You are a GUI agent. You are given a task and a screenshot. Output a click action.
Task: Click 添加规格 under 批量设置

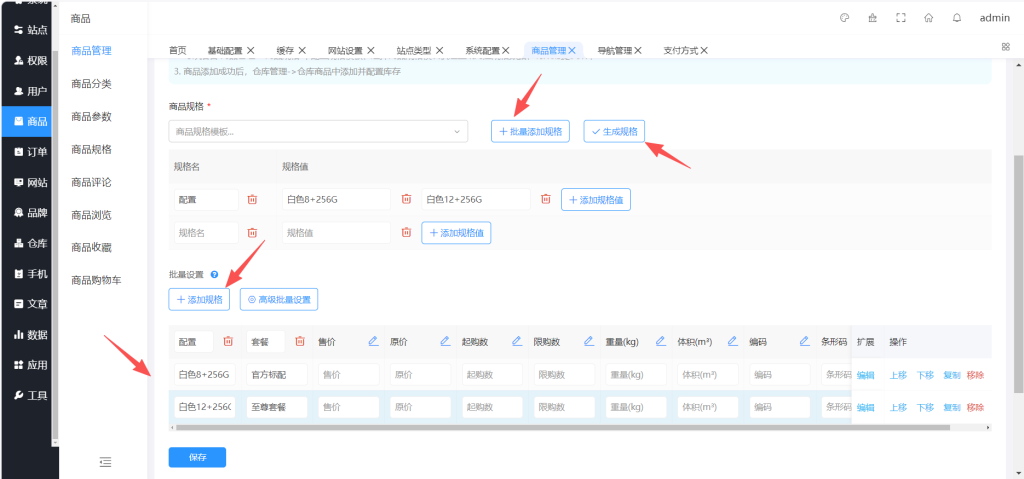pyautogui.click(x=199, y=299)
